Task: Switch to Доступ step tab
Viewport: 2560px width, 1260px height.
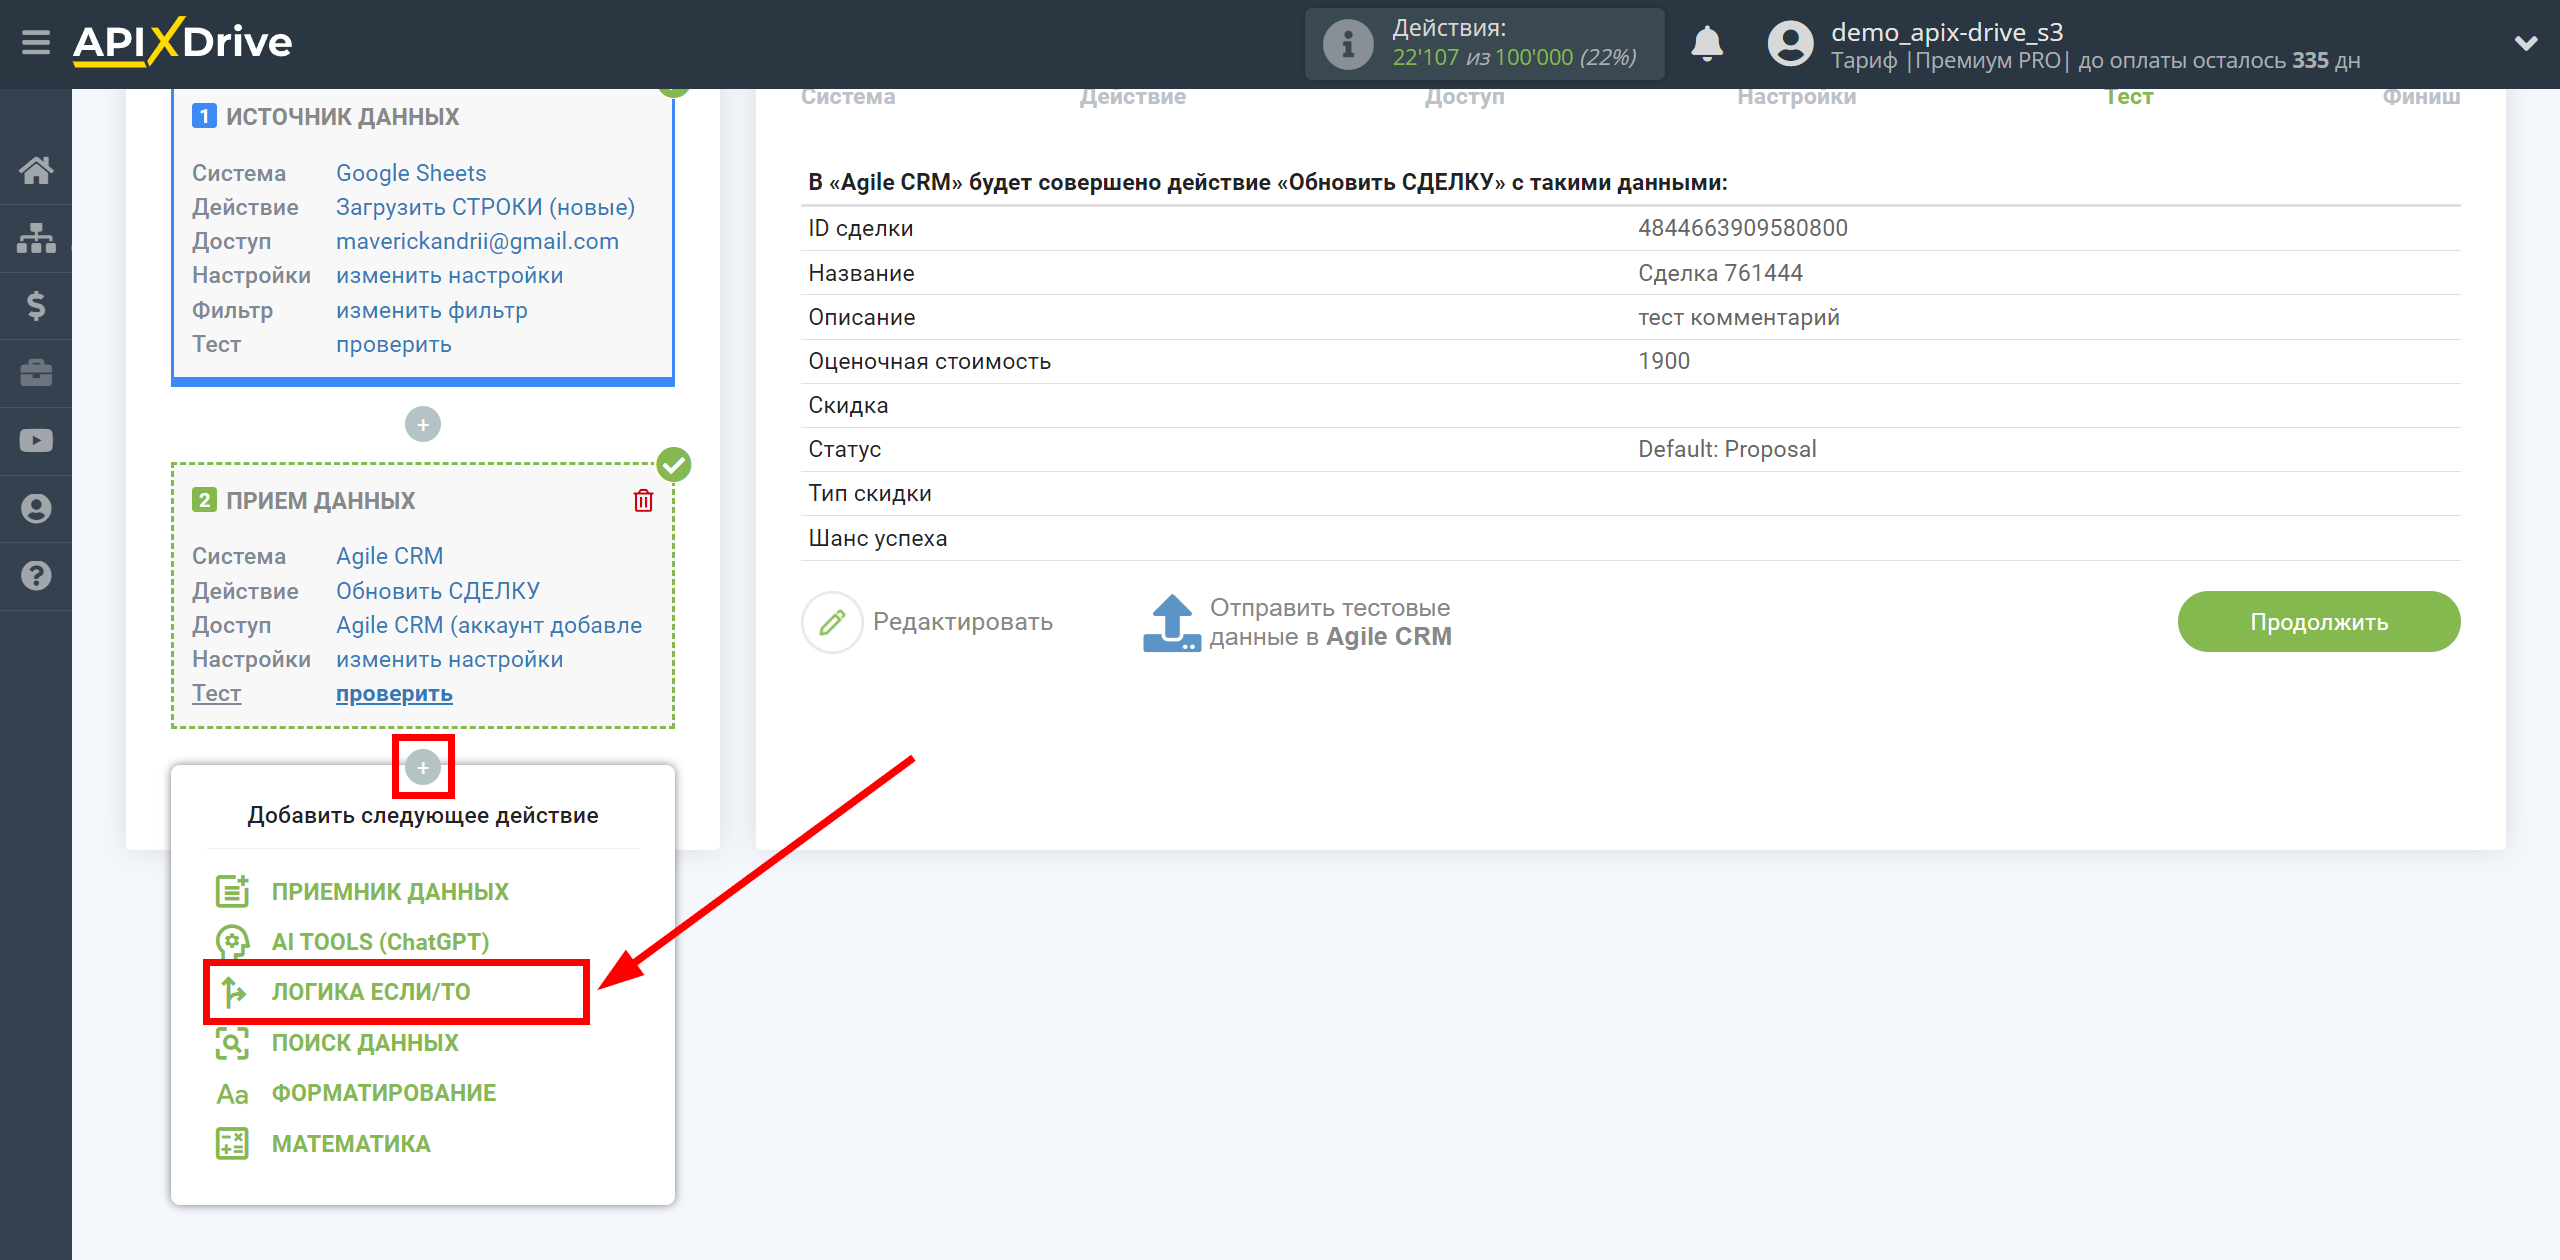Action: 1464,97
